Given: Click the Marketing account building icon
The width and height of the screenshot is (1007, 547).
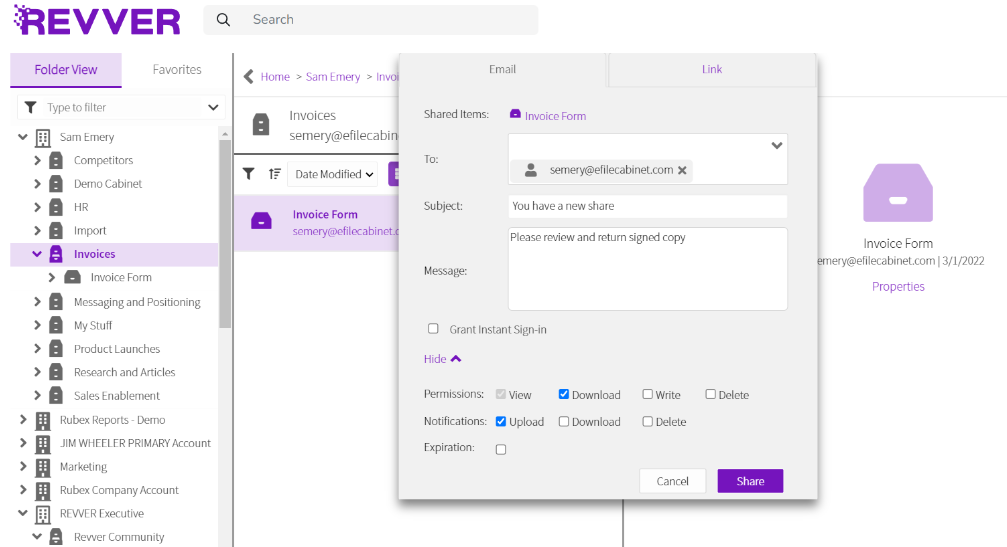Looking at the screenshot, I should [43, 467].
